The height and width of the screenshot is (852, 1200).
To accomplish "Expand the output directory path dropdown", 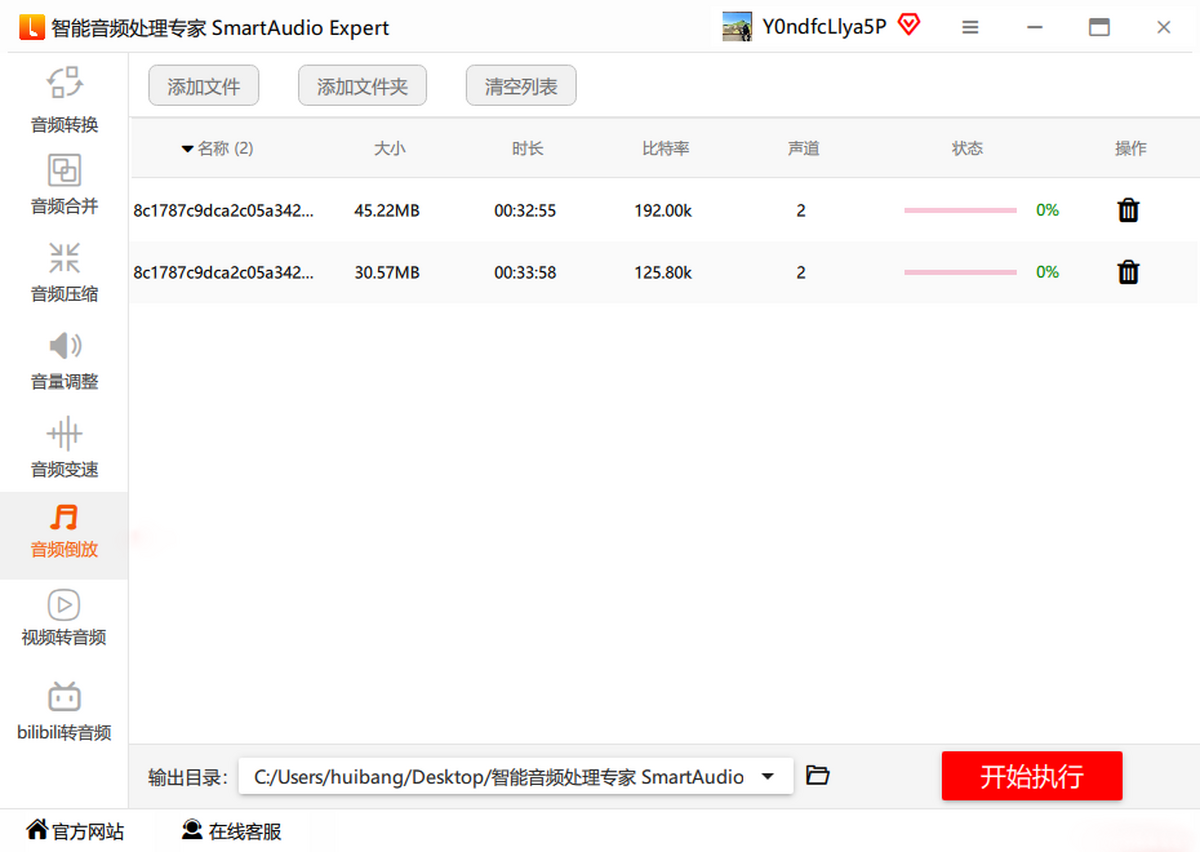I will click(768, 776).
